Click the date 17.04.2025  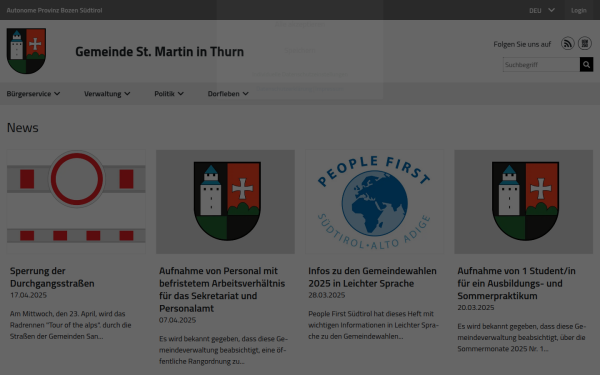[28, 295]
